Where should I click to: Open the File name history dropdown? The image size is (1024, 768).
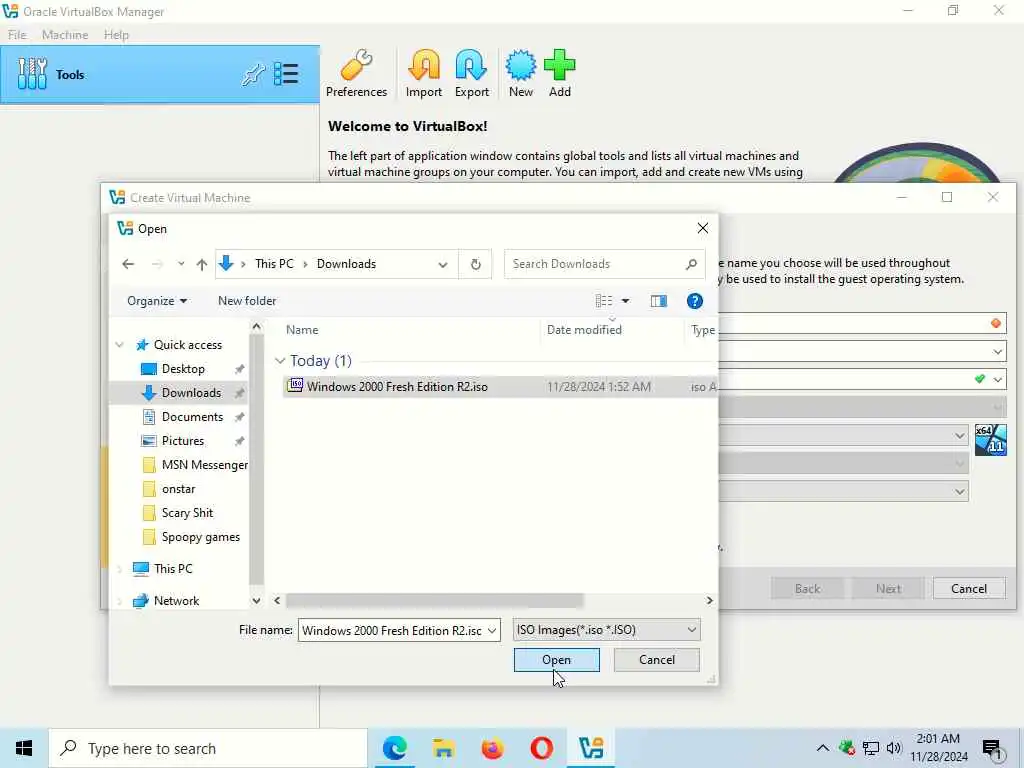click(492, 630)
